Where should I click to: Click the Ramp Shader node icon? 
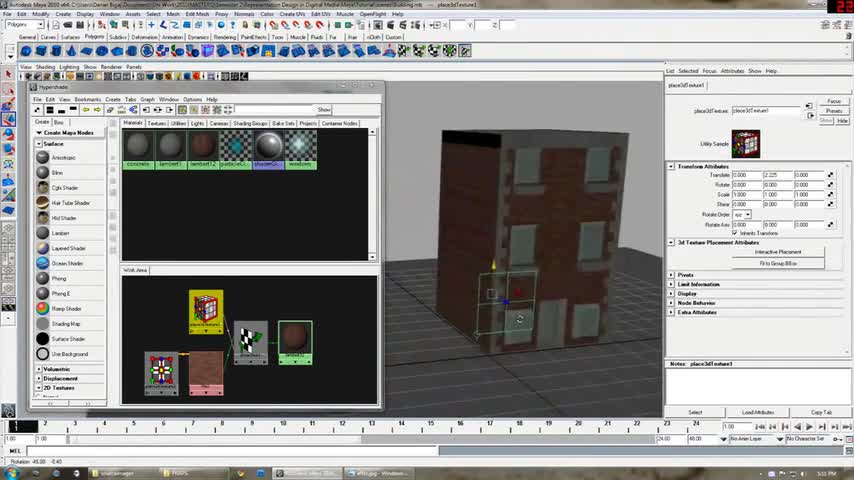[42, 308]
